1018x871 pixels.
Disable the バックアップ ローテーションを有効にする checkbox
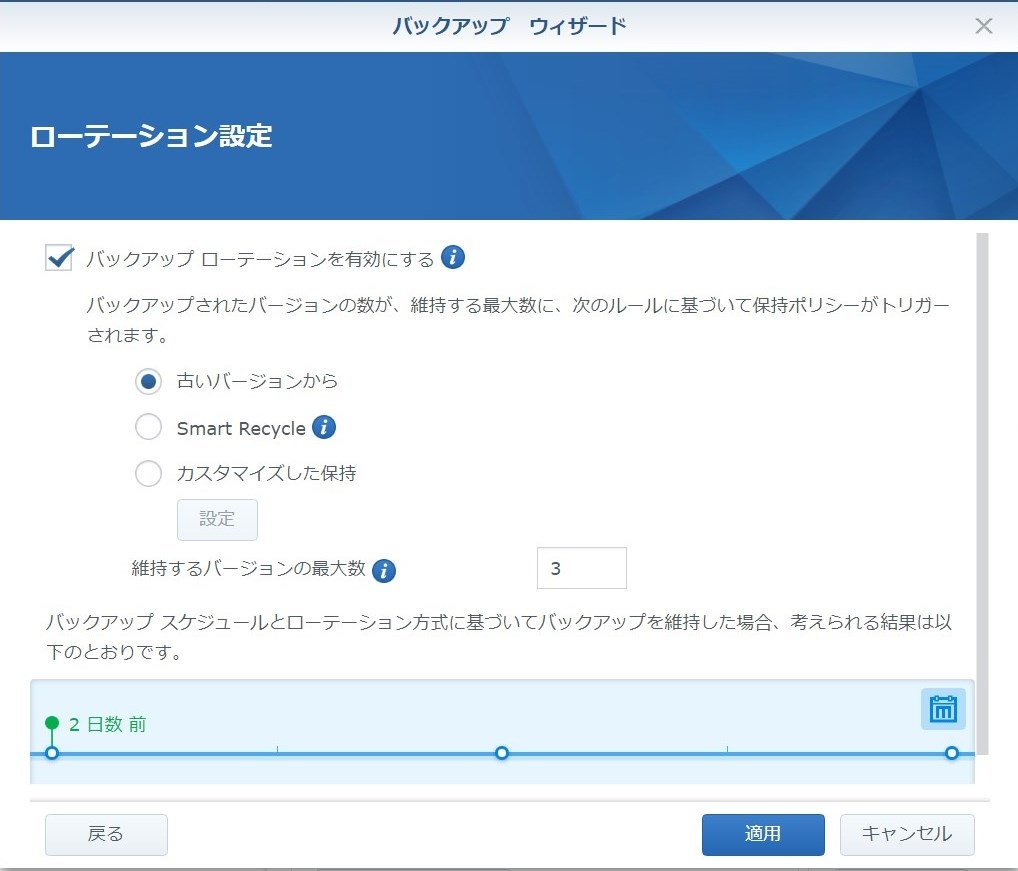[60, 258]
